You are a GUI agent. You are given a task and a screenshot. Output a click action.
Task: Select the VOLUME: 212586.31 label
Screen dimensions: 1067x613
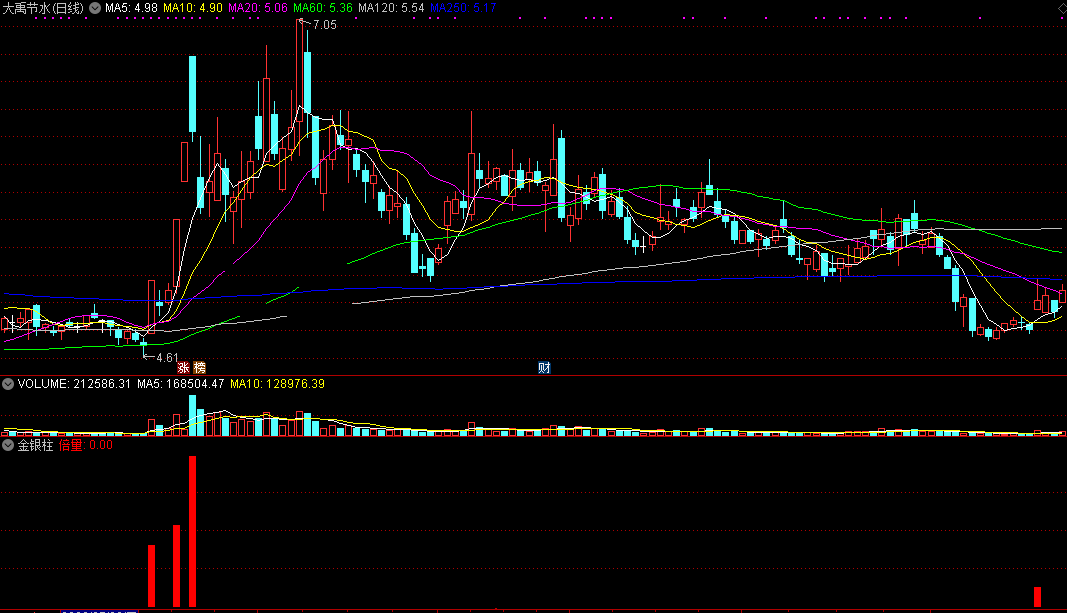[74, 384]
